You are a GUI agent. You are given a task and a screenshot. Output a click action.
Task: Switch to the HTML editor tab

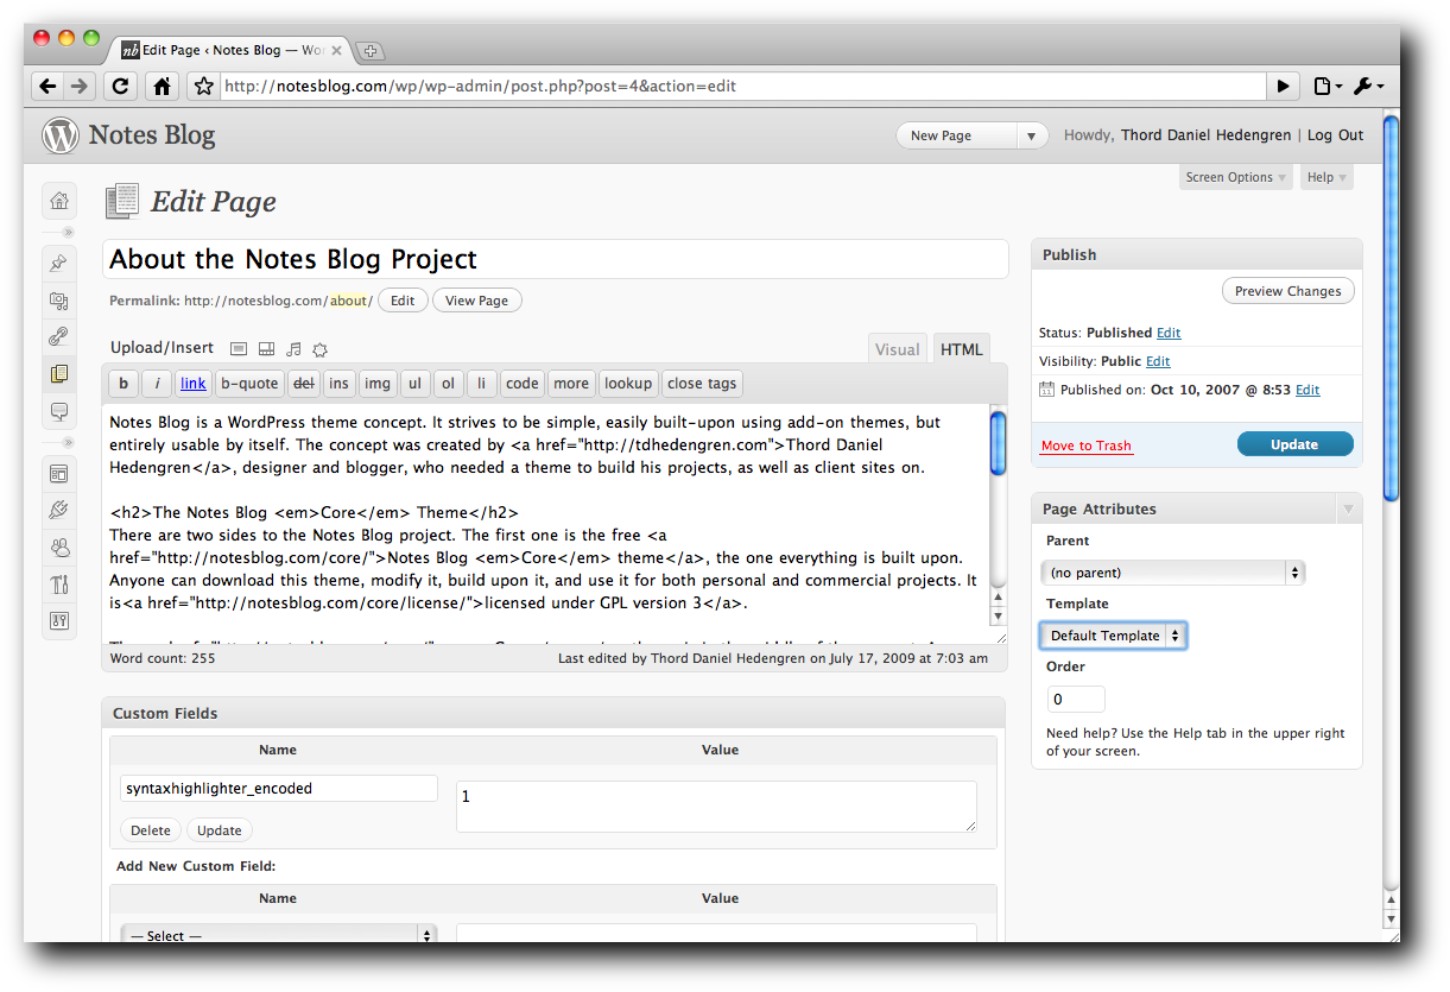click(961, 349)
